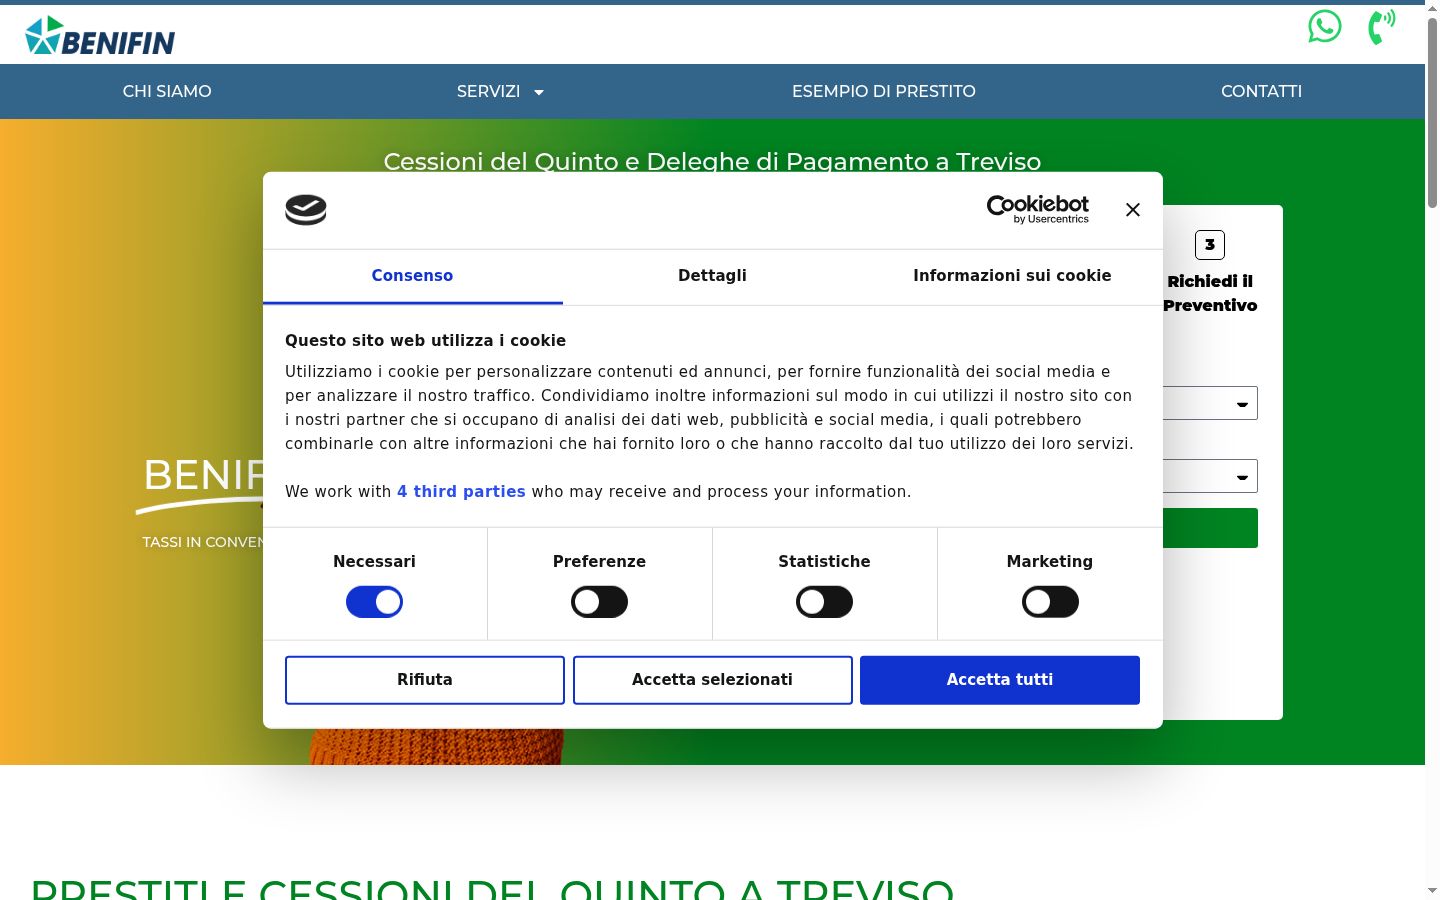Open the Informazioni sui cookie tab
The width and height of the screenshot is (1440, 900).
[x=1012, y=276]
